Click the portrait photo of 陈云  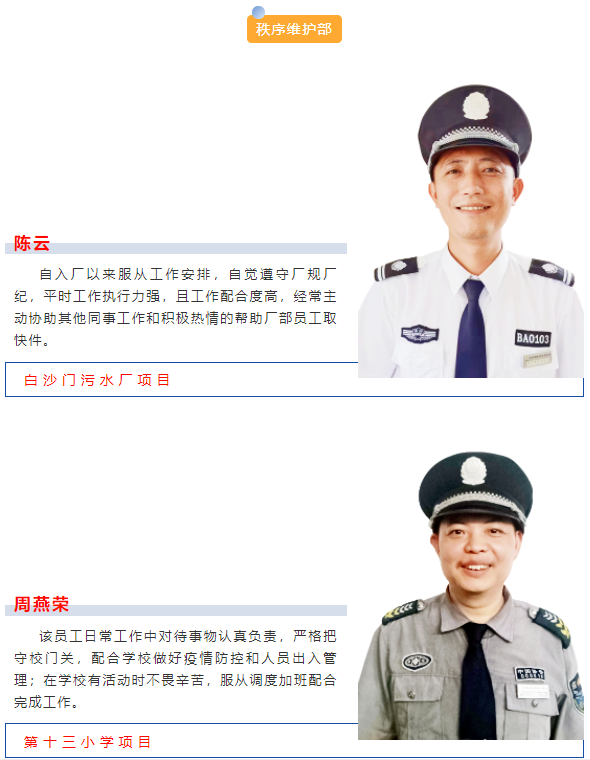pyautogui.click(x=471, y=231)
